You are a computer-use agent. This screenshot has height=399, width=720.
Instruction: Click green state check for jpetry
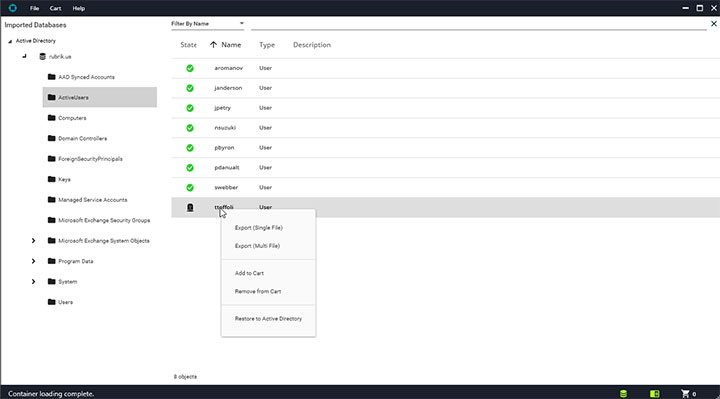click(x=190, y=108)
